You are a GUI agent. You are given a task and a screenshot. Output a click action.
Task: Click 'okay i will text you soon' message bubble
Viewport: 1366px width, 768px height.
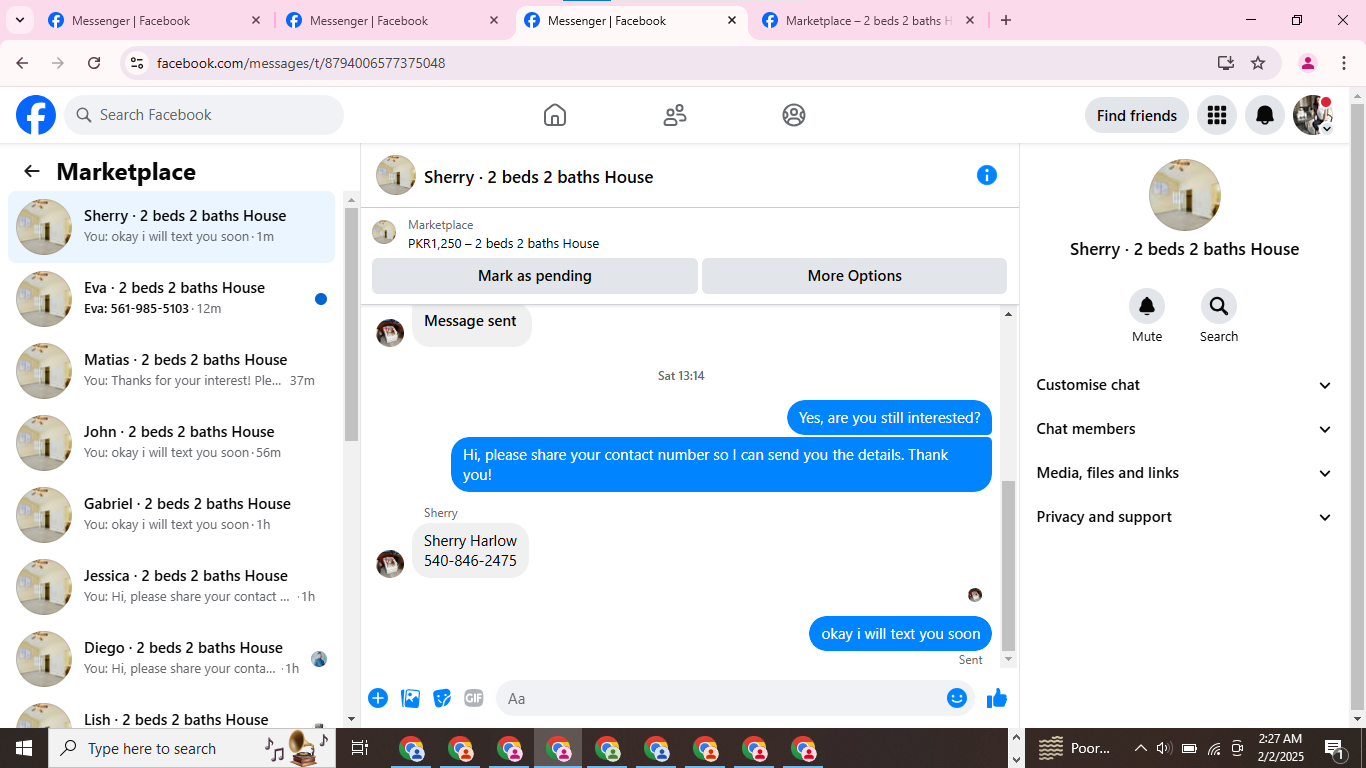pyautogui.click(x=901, y=634)
